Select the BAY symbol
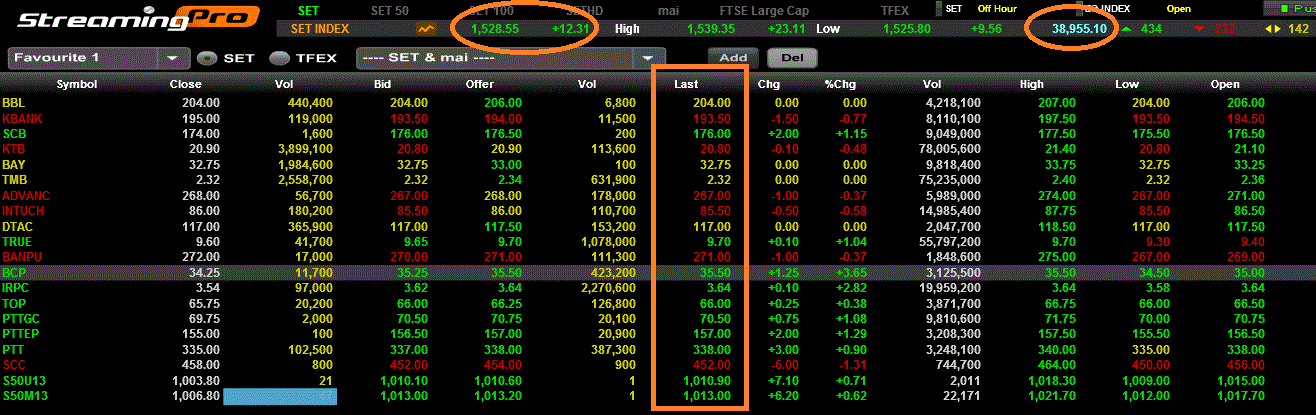Screen dimensions: 1316x415 pyautogui.click(x=14, y=164)
